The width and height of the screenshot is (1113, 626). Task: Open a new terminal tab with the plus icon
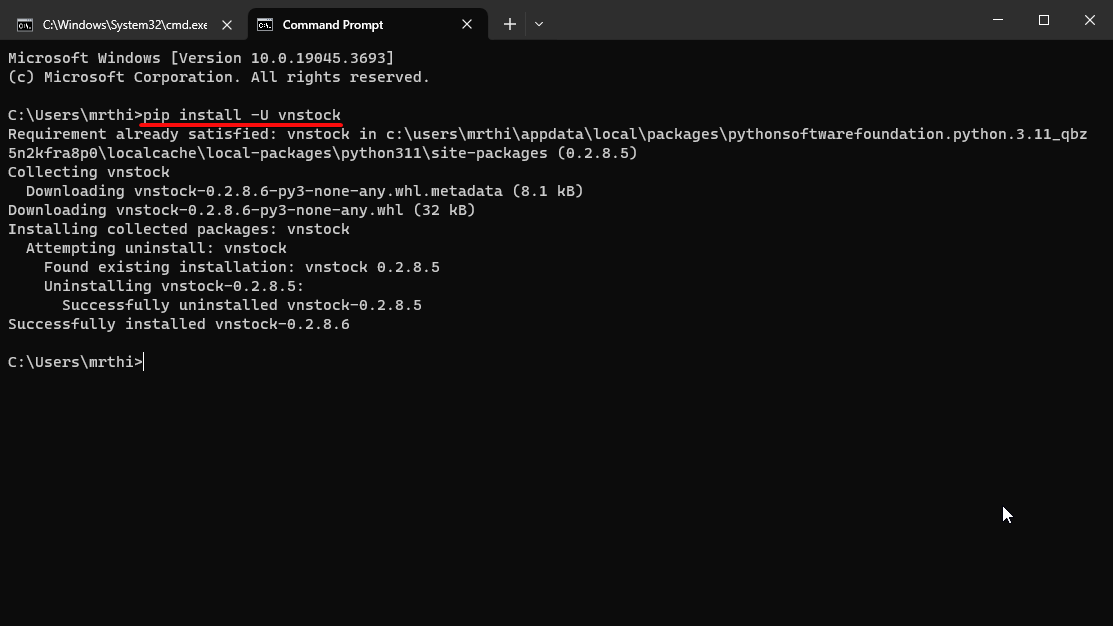pyautogui.click(x=510, y=23)
